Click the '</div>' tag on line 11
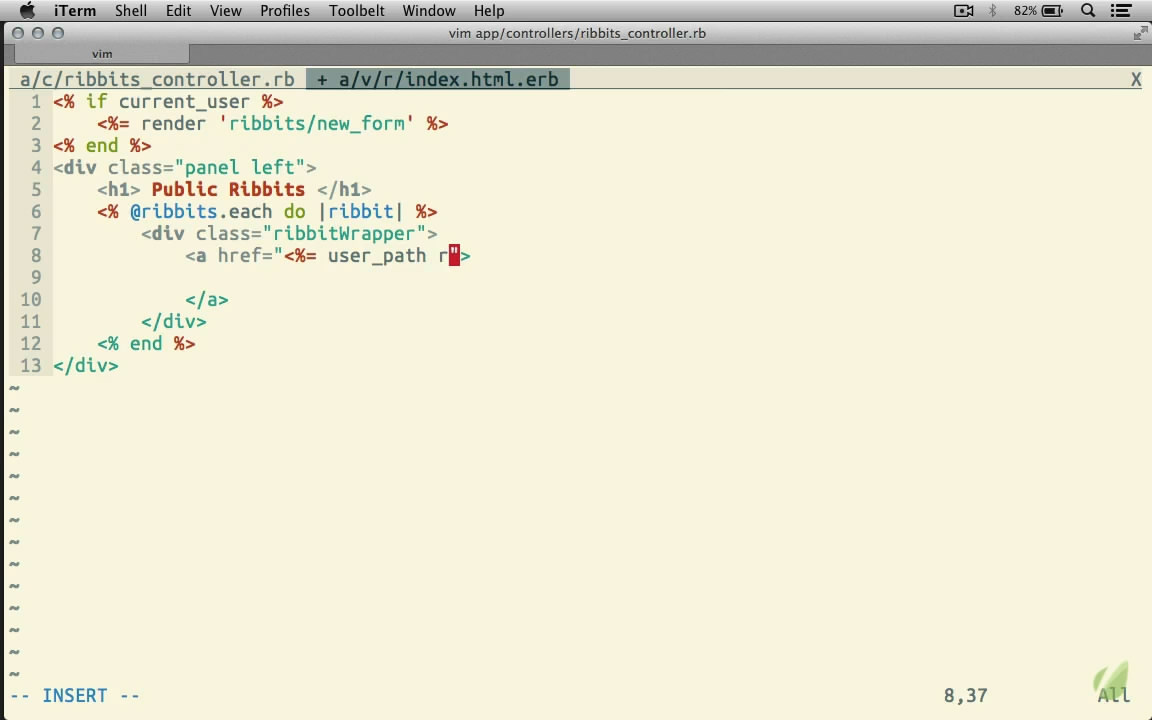 174,322
